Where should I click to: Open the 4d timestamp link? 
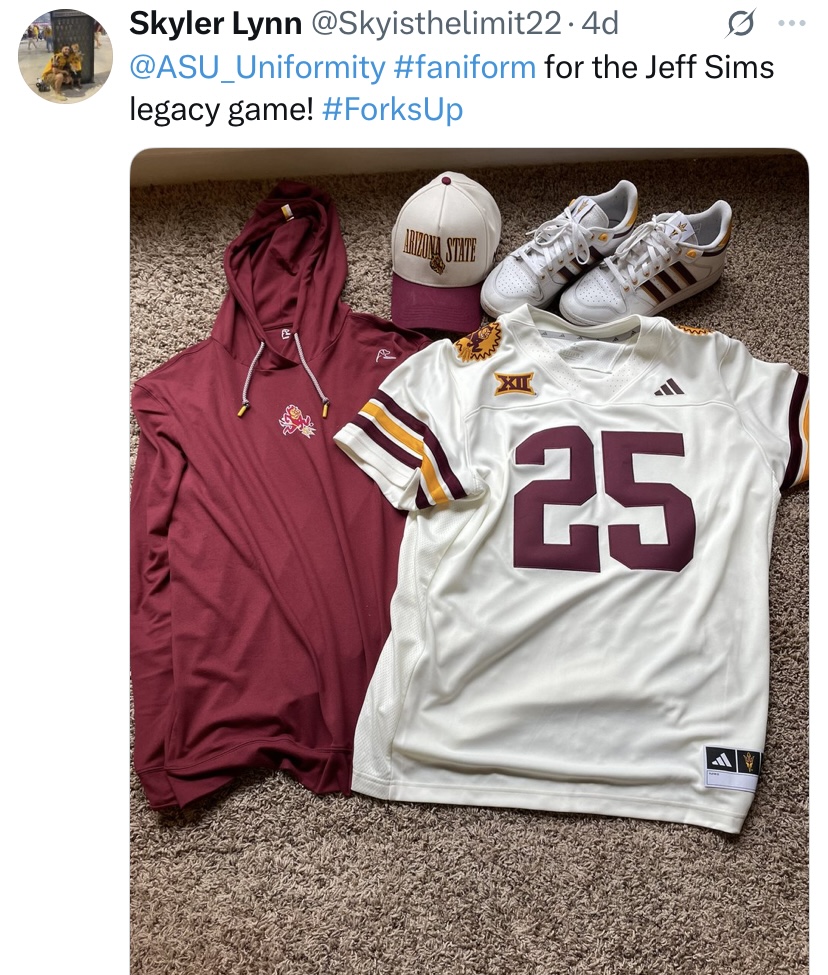tap(600, 23)
